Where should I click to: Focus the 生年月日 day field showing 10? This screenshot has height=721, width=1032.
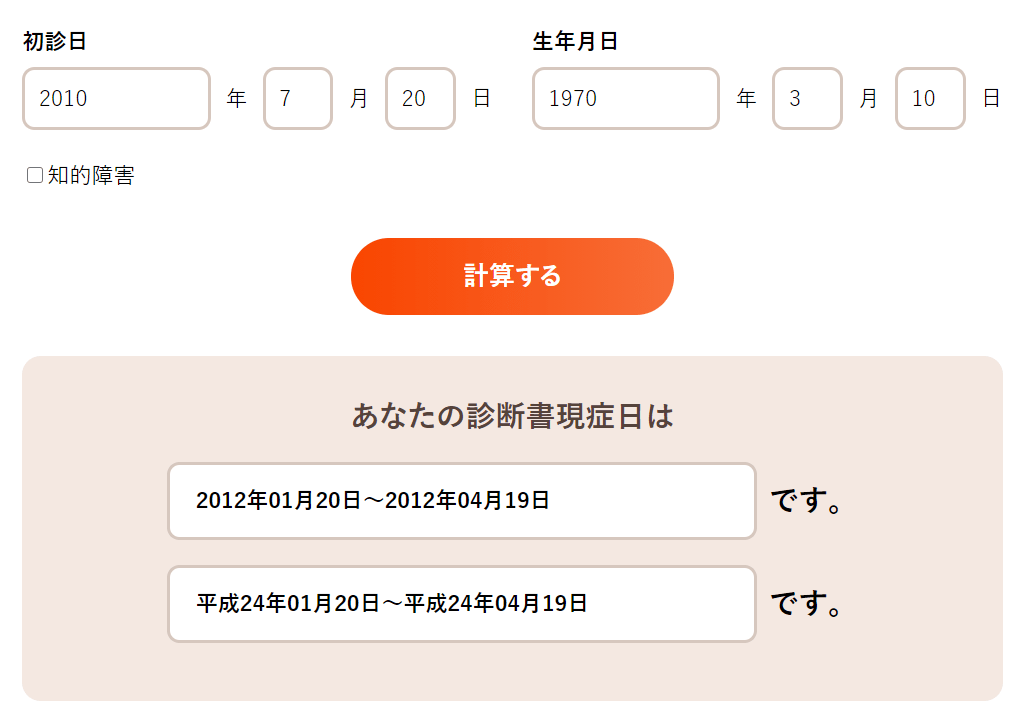(x=930, y=99)
